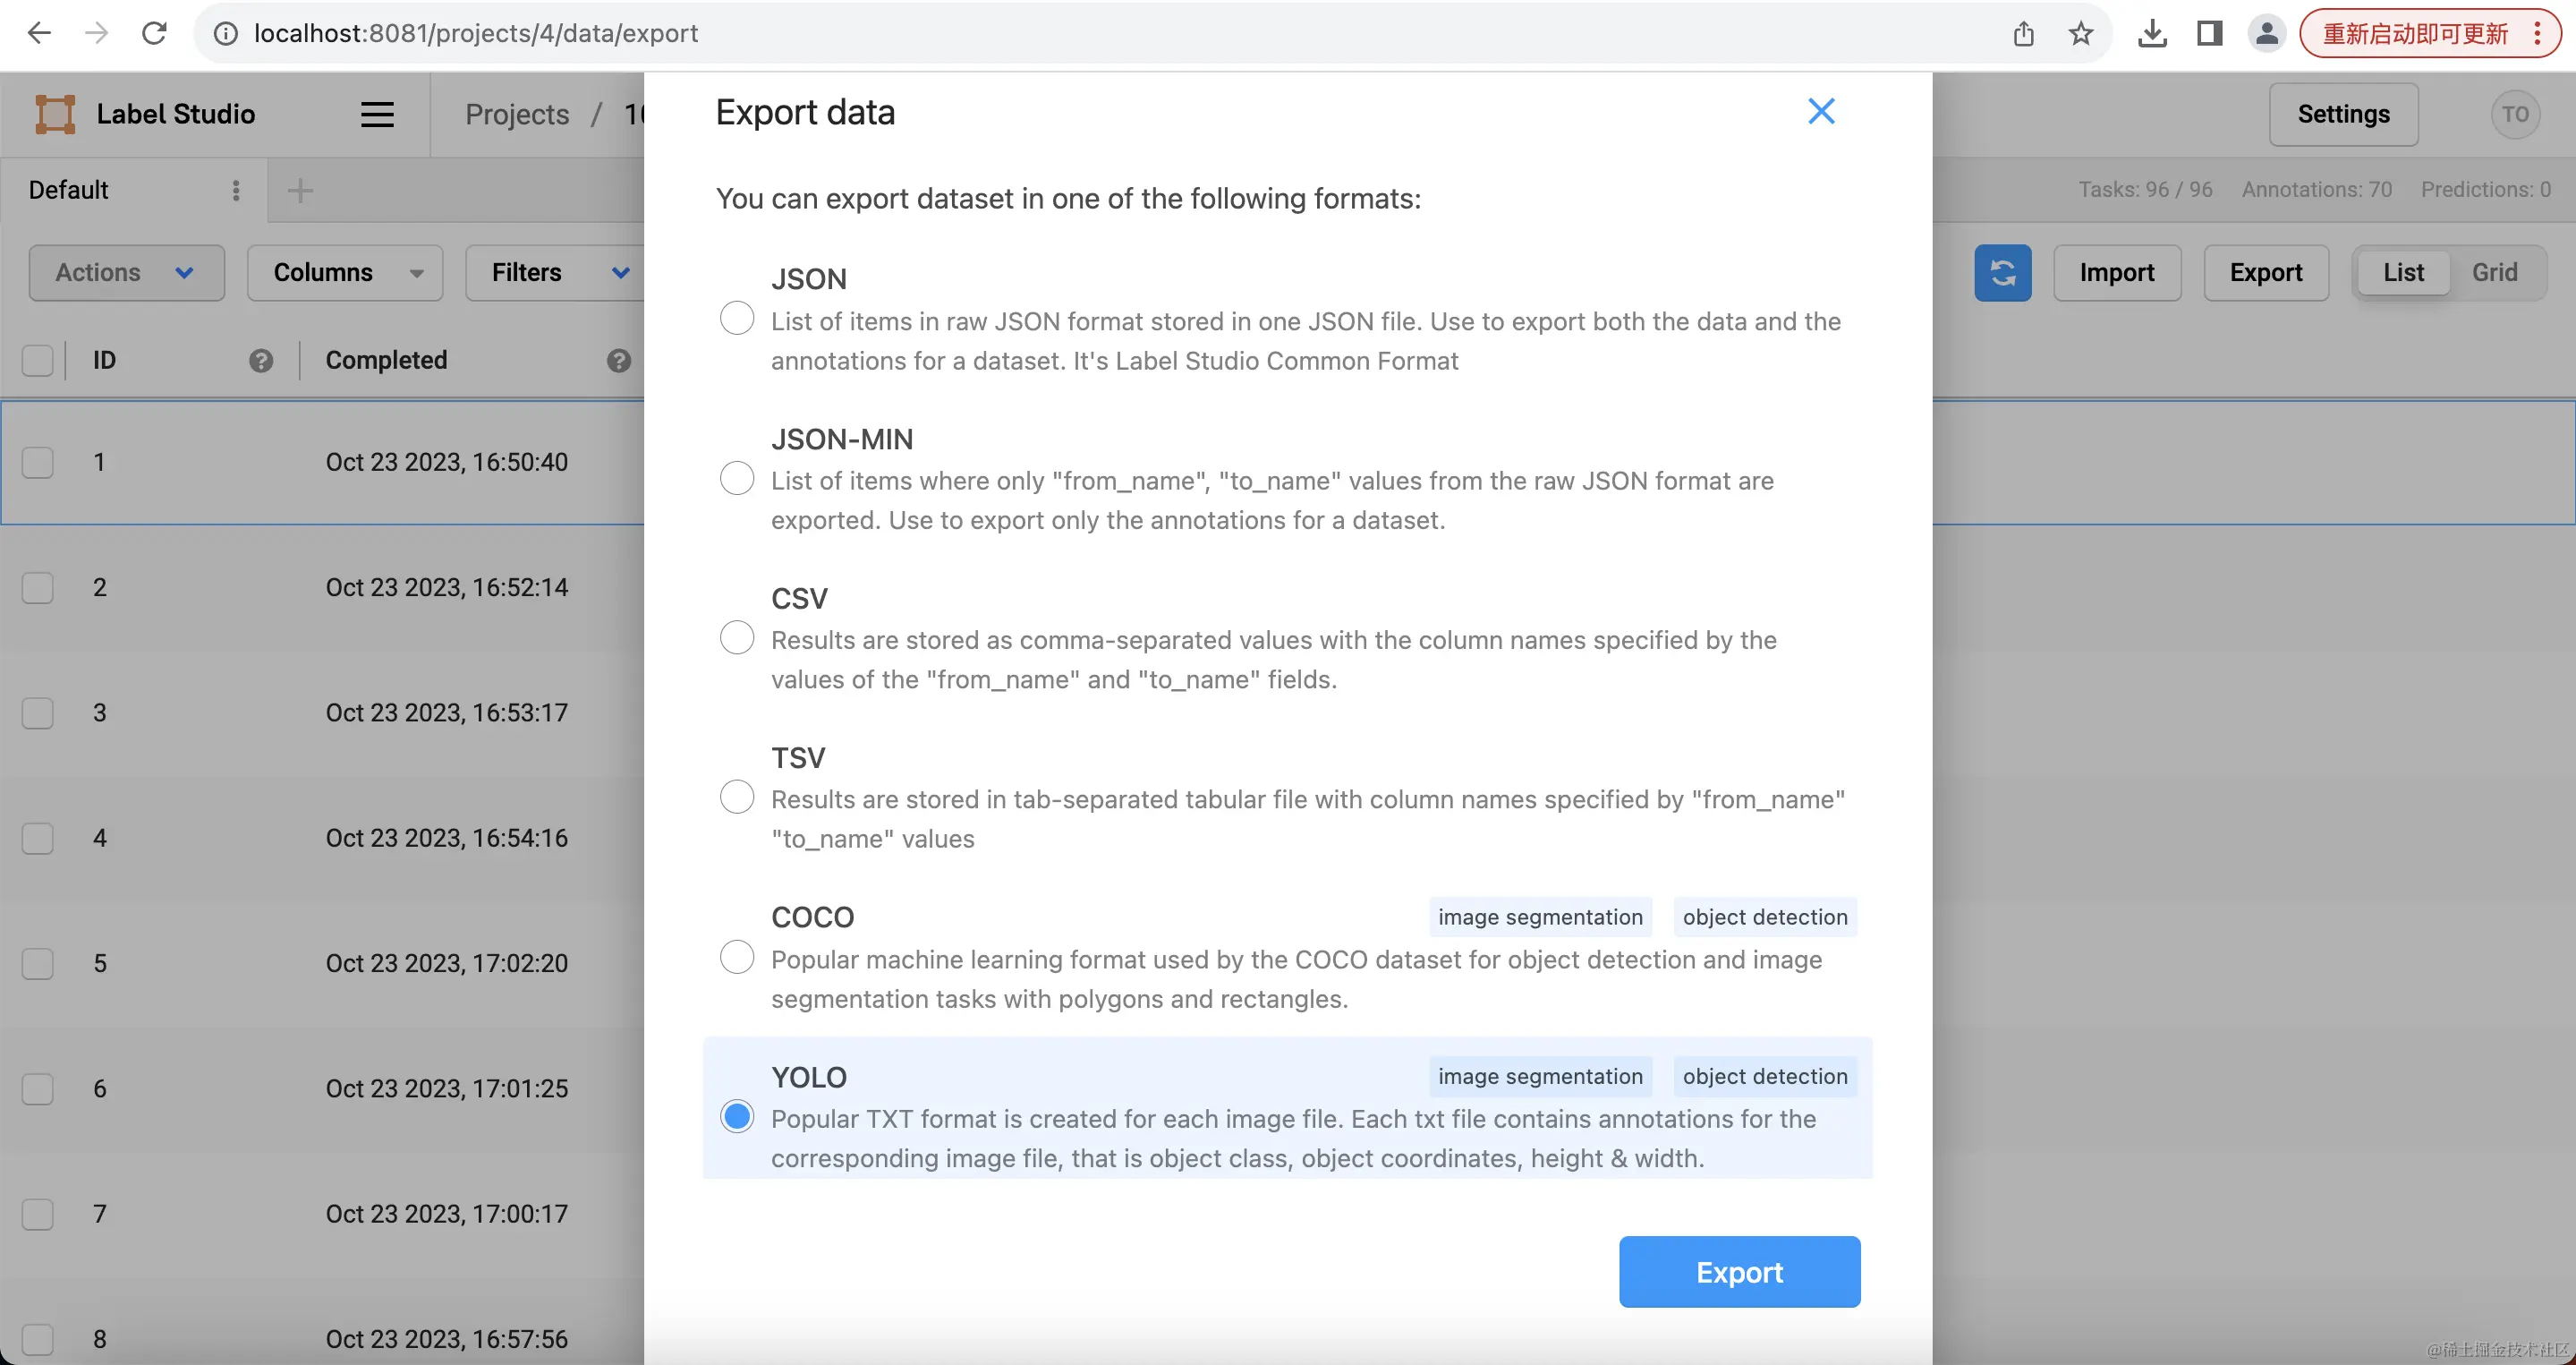The width and height of the screenshot is (2576, 1365).
Task: Click the blue Export button
Action: pyautogui.click(x=1739, y=1272)
